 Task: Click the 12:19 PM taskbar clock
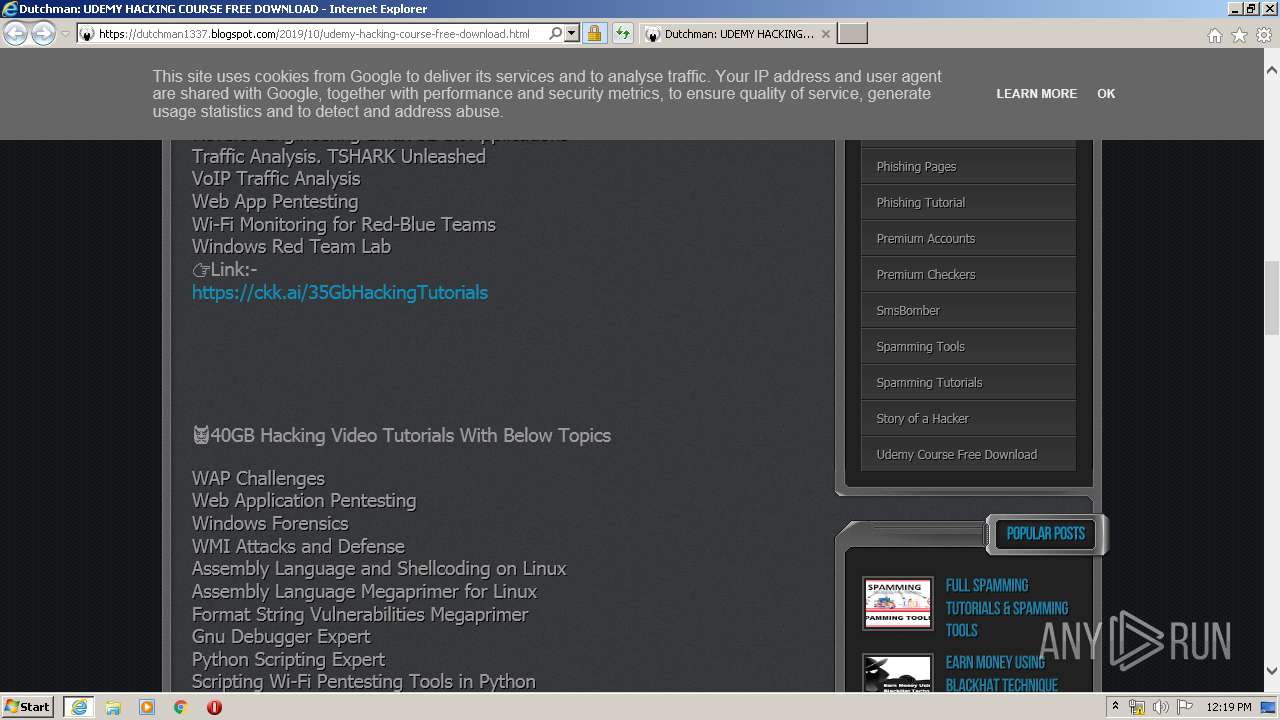[1229, 707]
